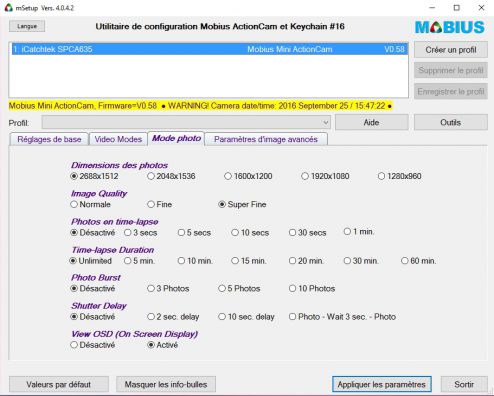Image resolution: width=494 pixels, height=396 pixels.
Task: Click Créer un profil button
Action: (451, 50)
